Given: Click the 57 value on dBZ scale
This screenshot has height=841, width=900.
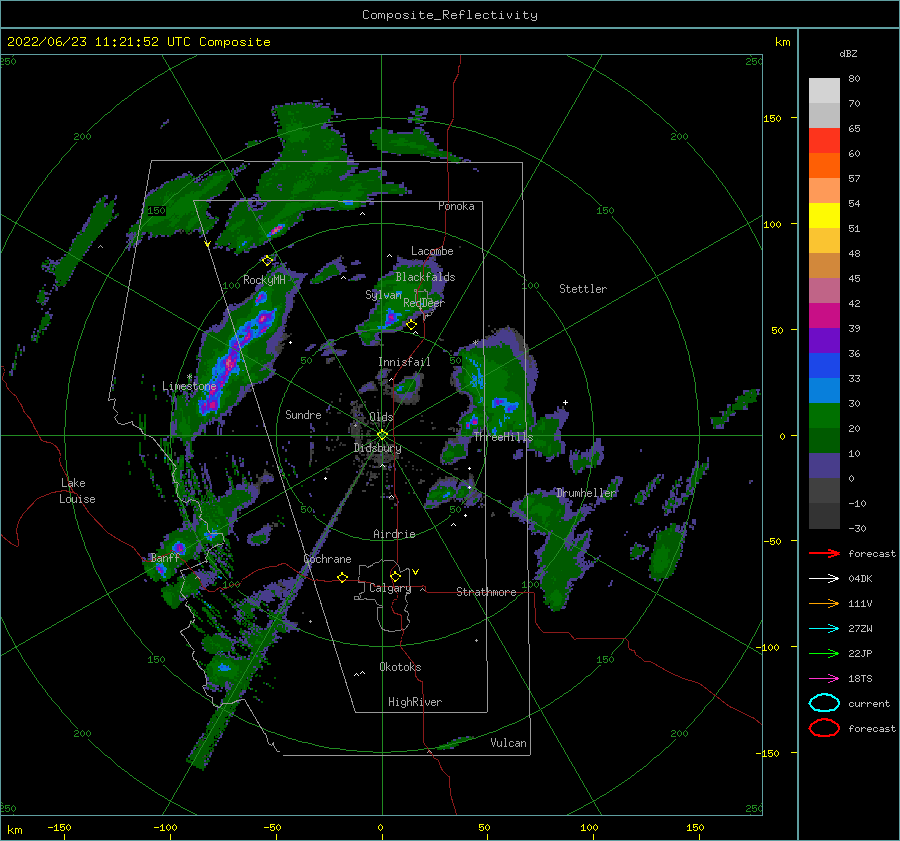Looking at the screenshot, I should pos(854,178).
